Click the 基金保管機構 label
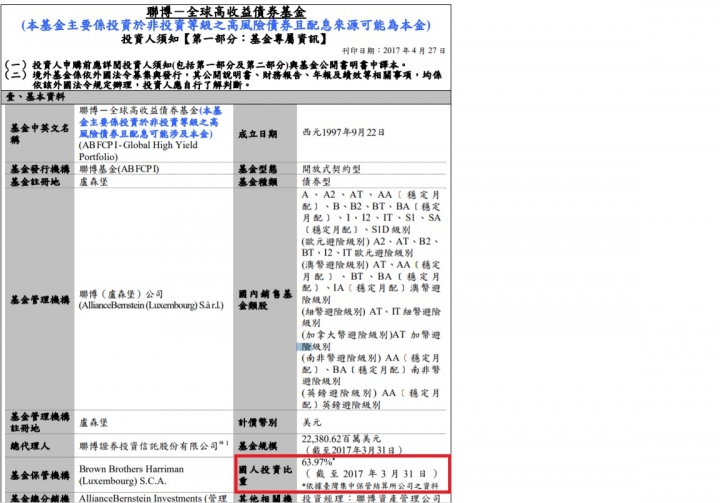This screenshot has width=720, height=503. coord(40,475)
